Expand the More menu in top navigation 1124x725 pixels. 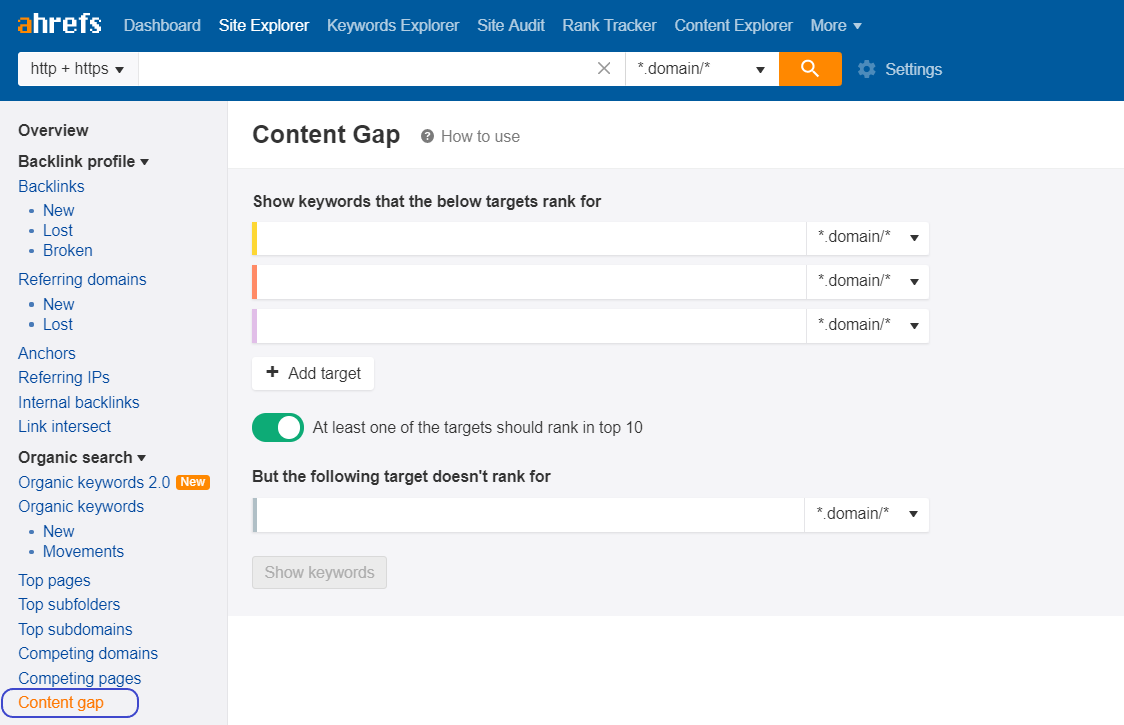click(x=836, y=25)
